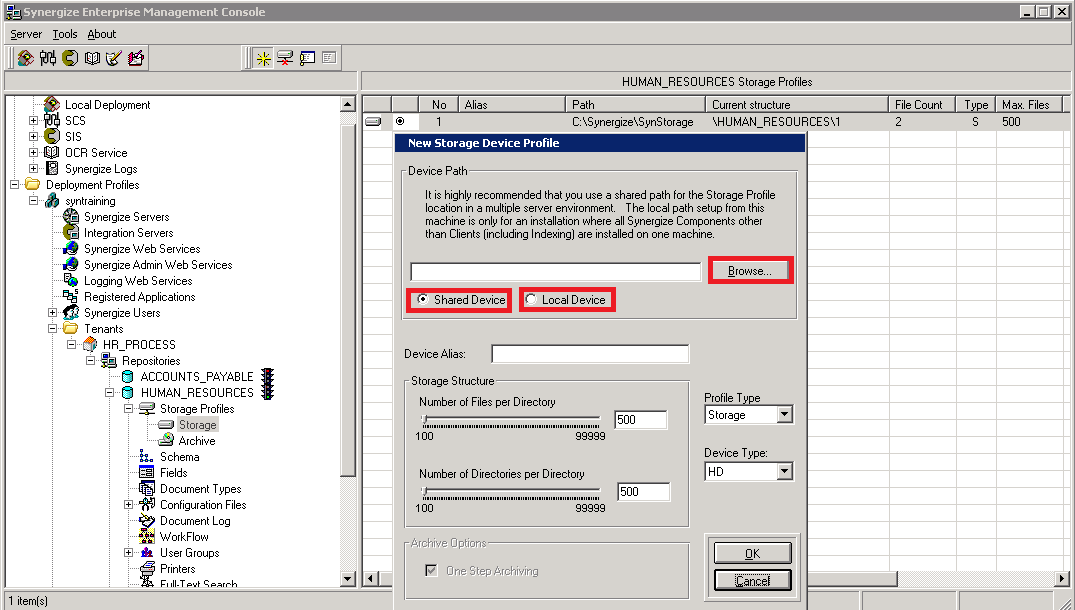
Task: Expand the Synergize Users node
Action: tap(52, 313)
